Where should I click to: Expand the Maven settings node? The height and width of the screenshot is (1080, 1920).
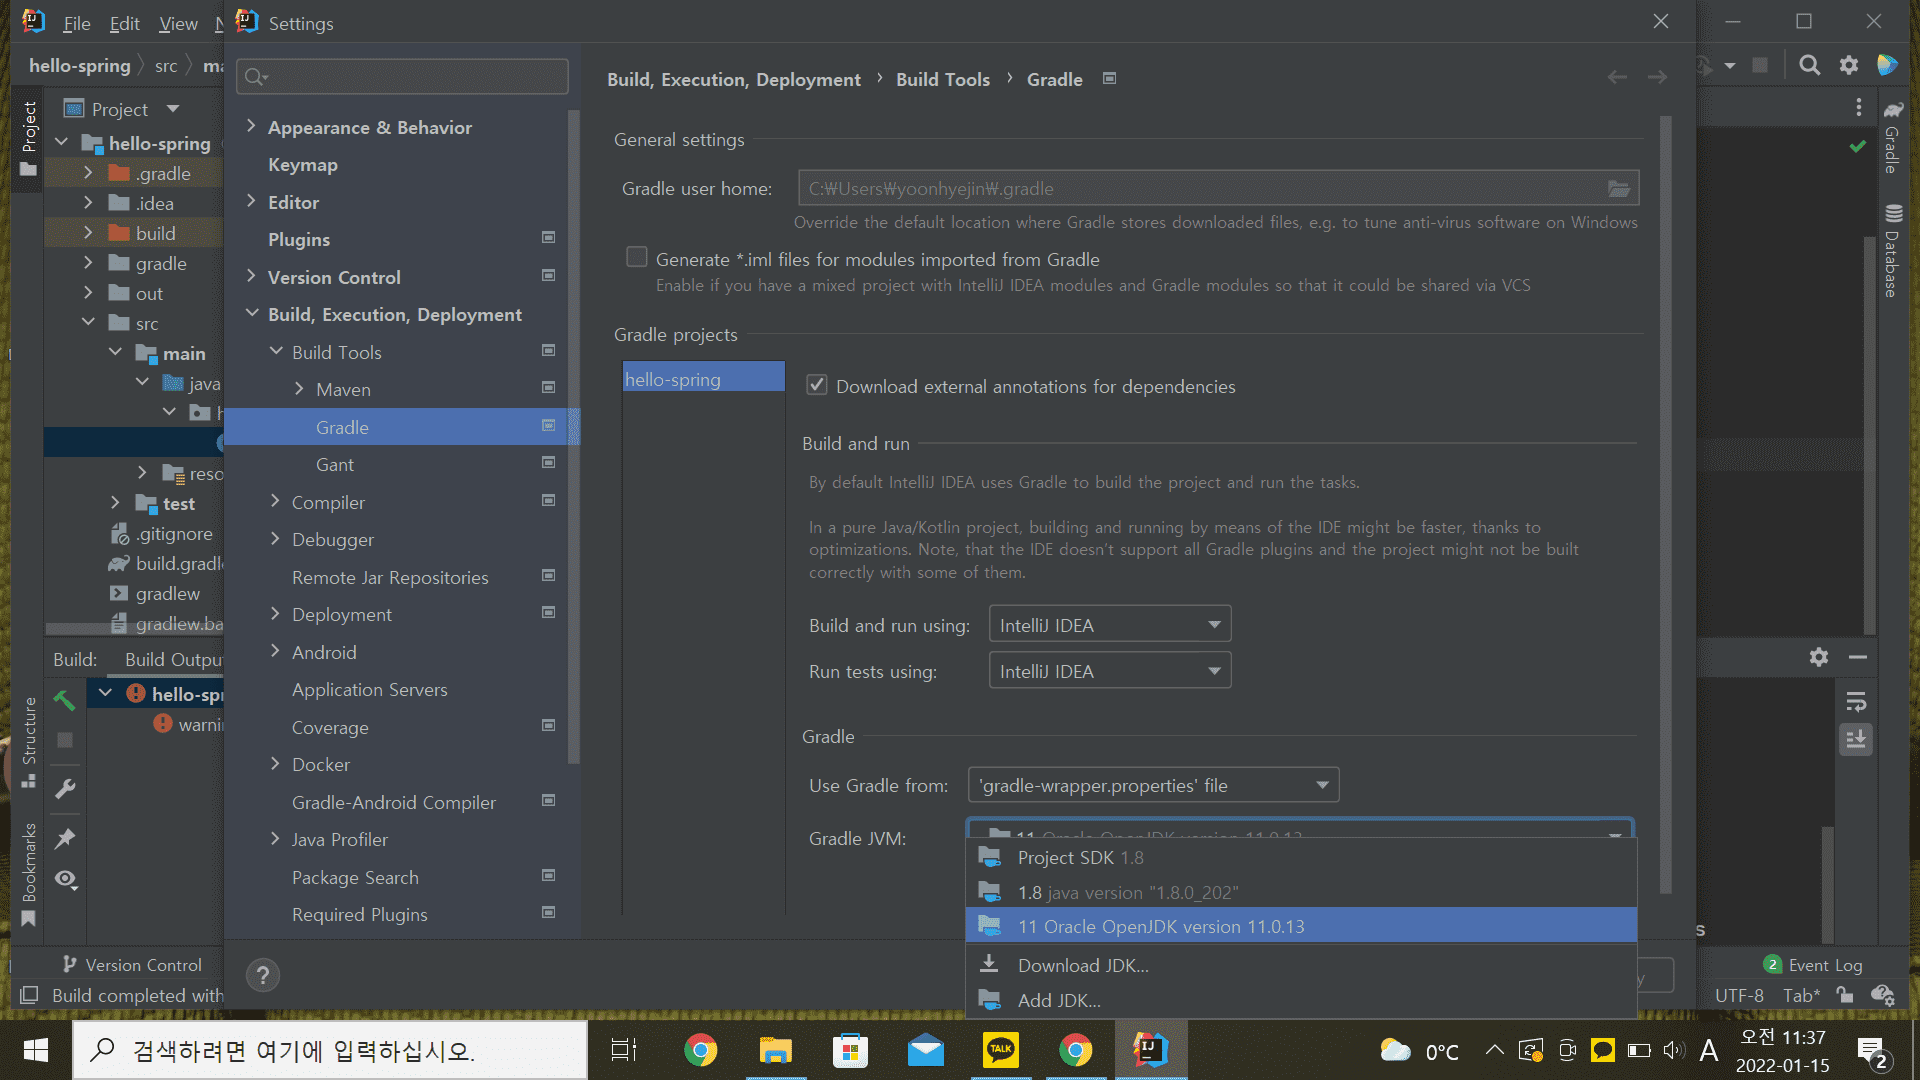click(x=299, y=388)
